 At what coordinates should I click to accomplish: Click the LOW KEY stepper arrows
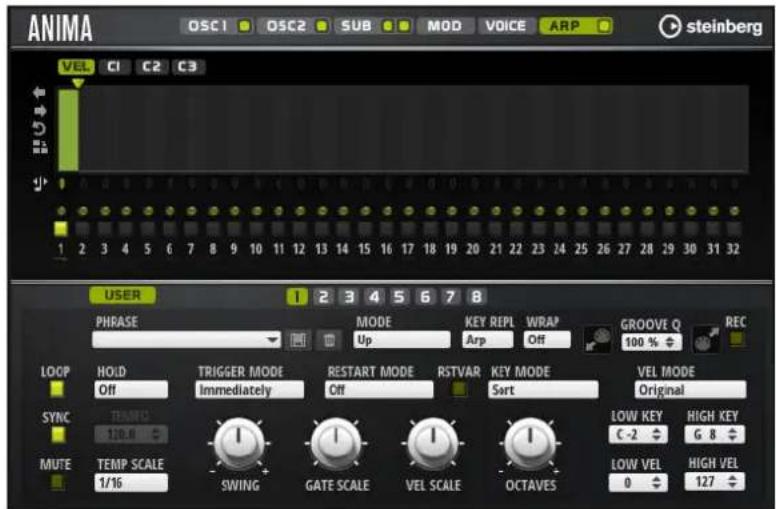click(656, 435)
